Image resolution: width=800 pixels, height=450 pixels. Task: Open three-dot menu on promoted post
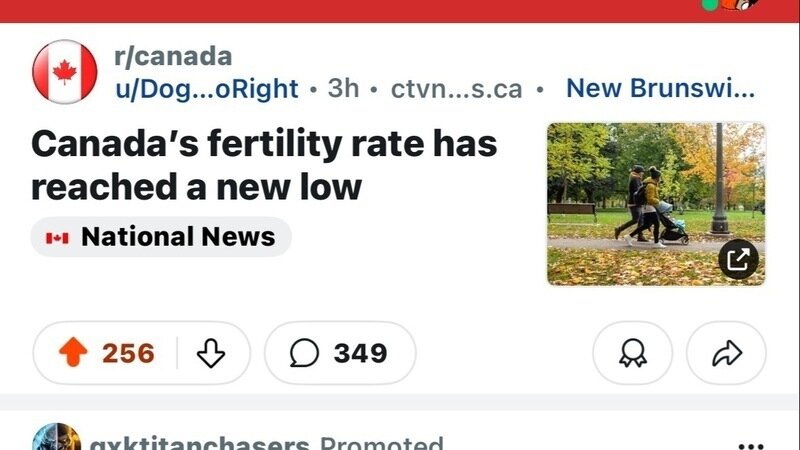pyautogui.click(x=749, y=444)
